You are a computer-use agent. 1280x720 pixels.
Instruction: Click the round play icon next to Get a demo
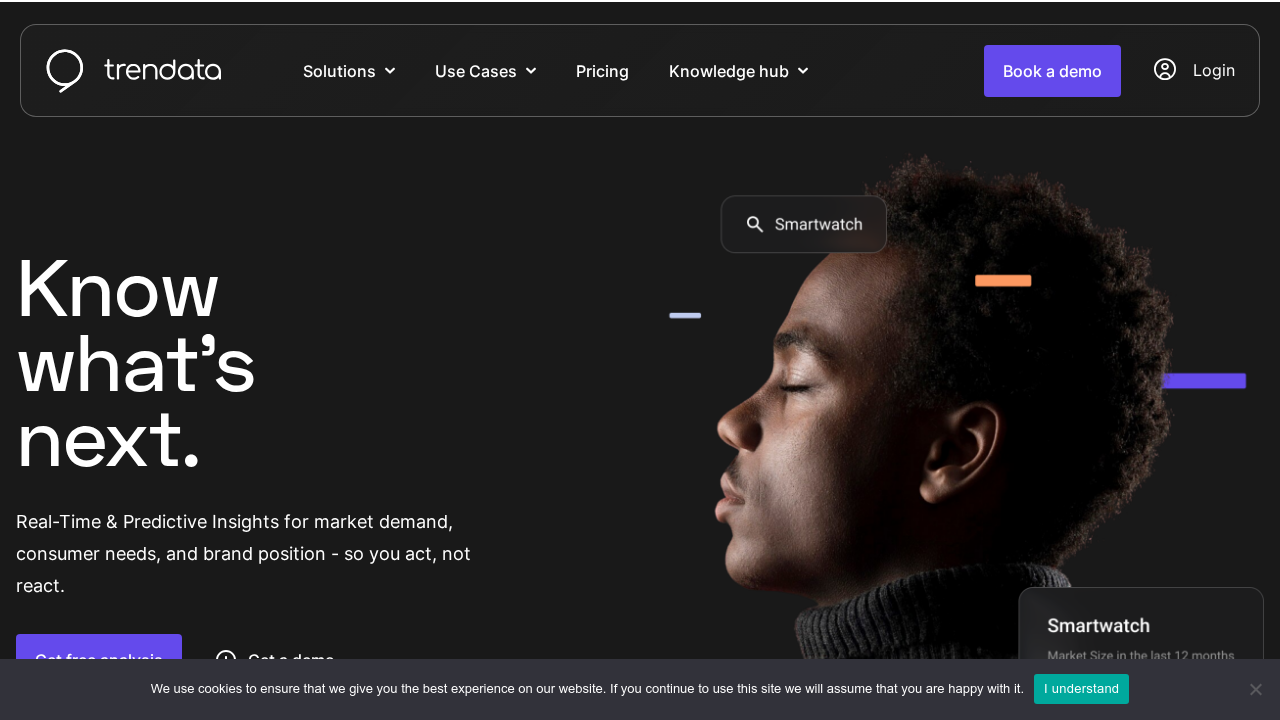(x=226, y=660)
